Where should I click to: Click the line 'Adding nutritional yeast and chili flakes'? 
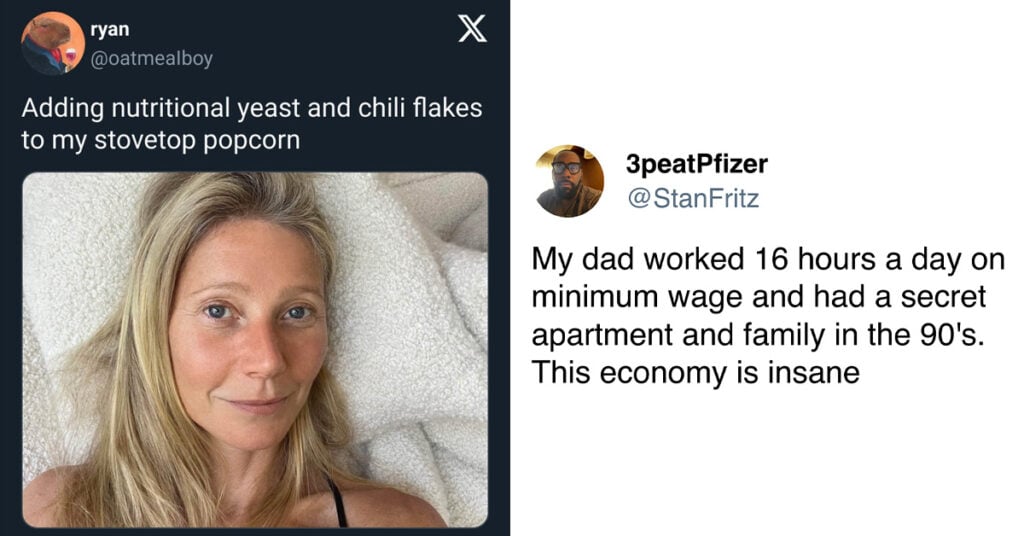pyautogui.click(x=252, y=108)
